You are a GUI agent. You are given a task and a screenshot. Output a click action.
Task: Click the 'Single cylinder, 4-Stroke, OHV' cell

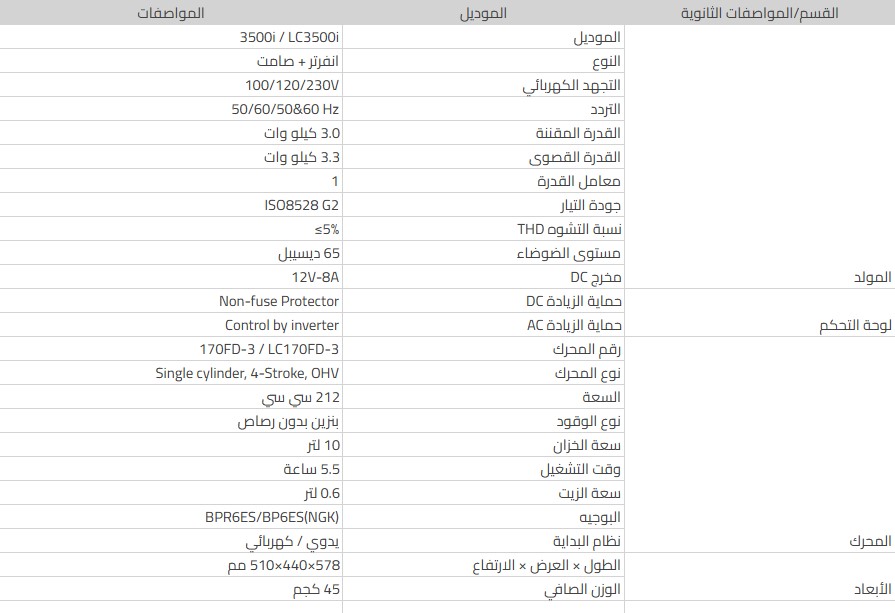coord(247,373)
